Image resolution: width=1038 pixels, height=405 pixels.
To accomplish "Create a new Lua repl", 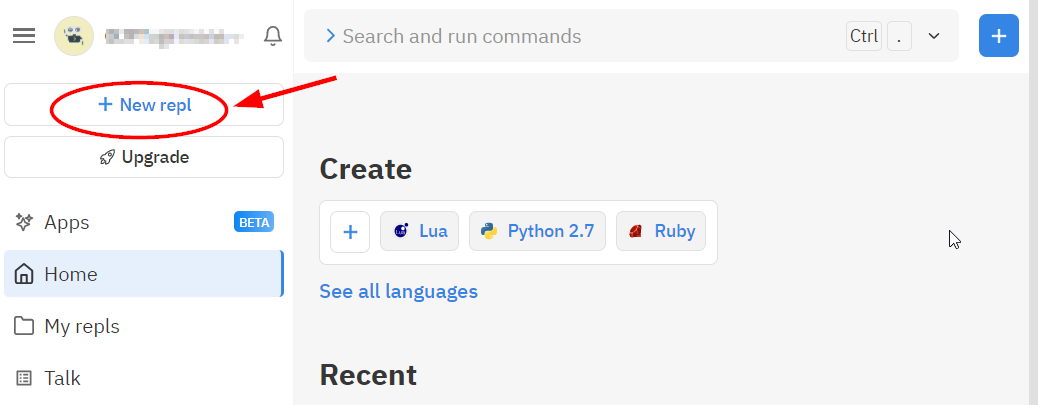I will tap(420, 231).
